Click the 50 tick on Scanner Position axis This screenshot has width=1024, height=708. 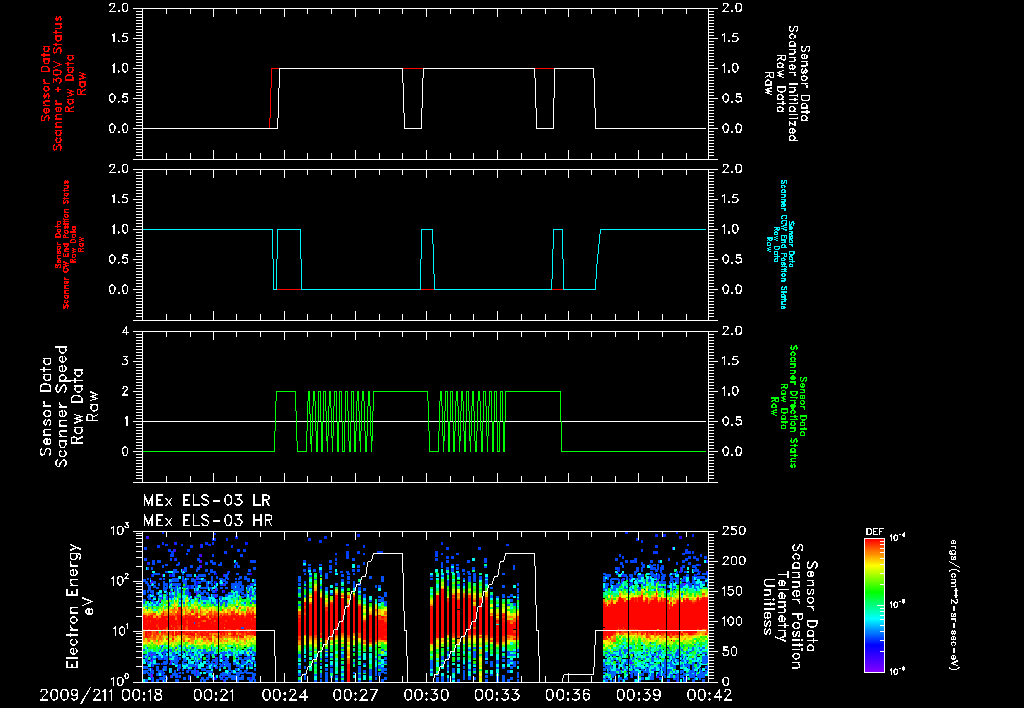tap(730, 651)
